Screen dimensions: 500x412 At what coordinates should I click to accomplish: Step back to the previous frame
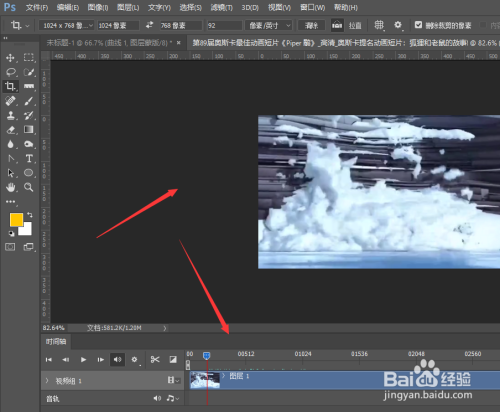click(66, 360)
